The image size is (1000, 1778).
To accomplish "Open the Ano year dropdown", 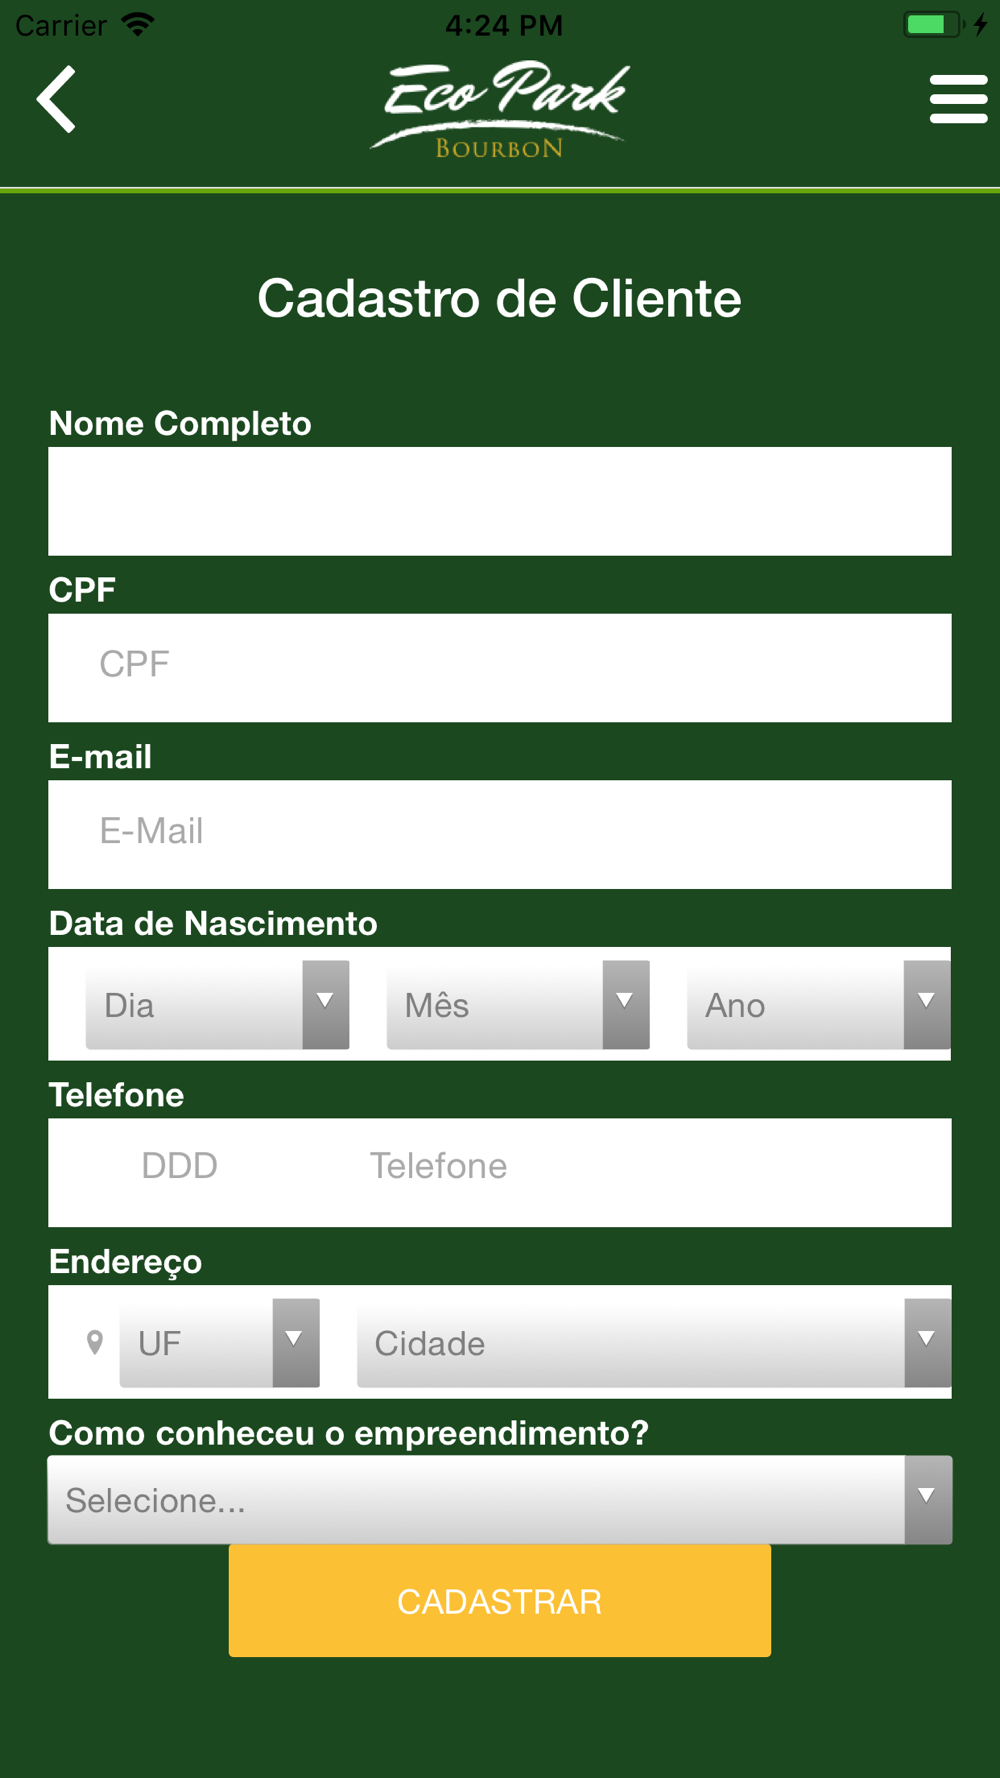I will click(818, 1005).
